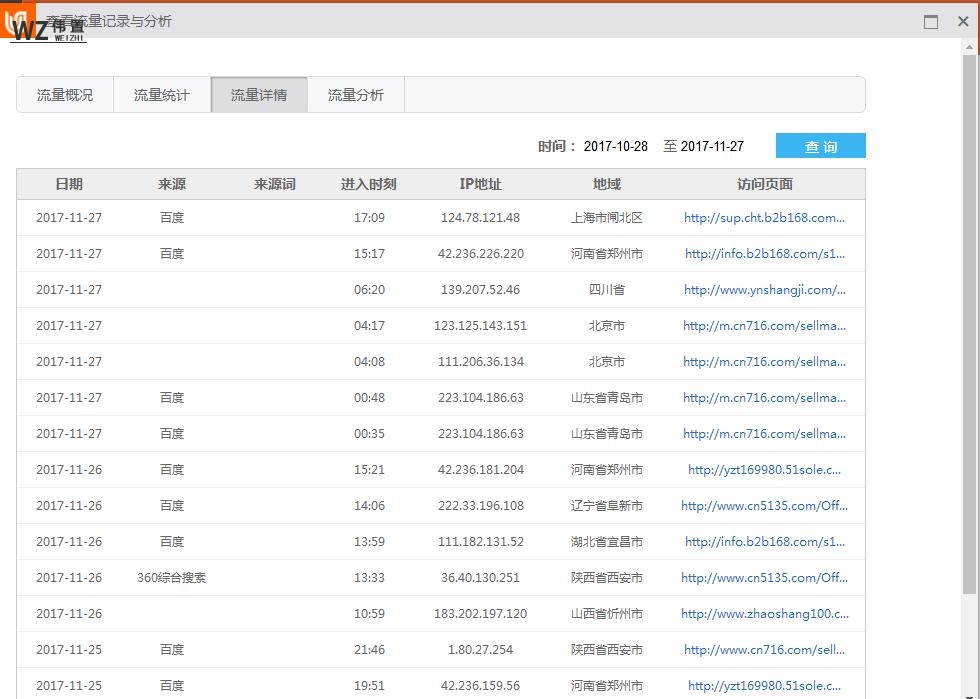Open the sup.cht.b2b168.com visited page link
The height and width of the screenshot is (699, 980).
tap(764, 218)
